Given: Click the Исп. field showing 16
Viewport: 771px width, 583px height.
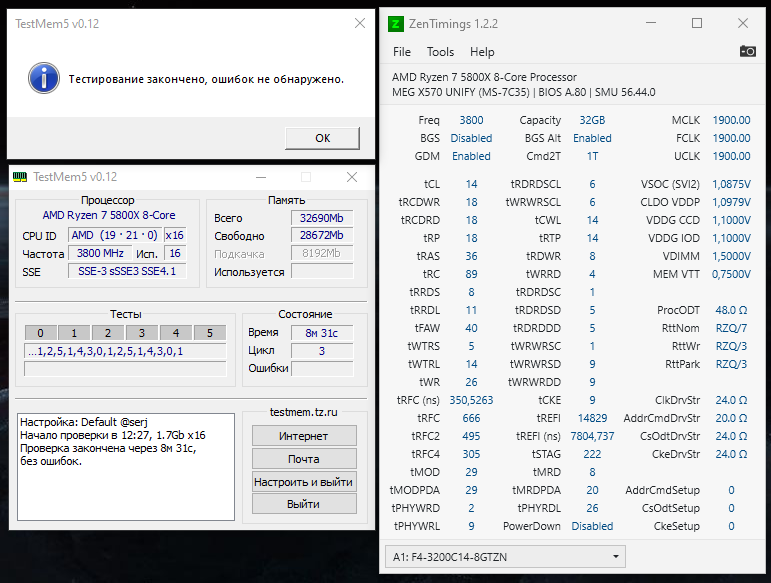Looking at the screenshot, I should pos(175,253).
